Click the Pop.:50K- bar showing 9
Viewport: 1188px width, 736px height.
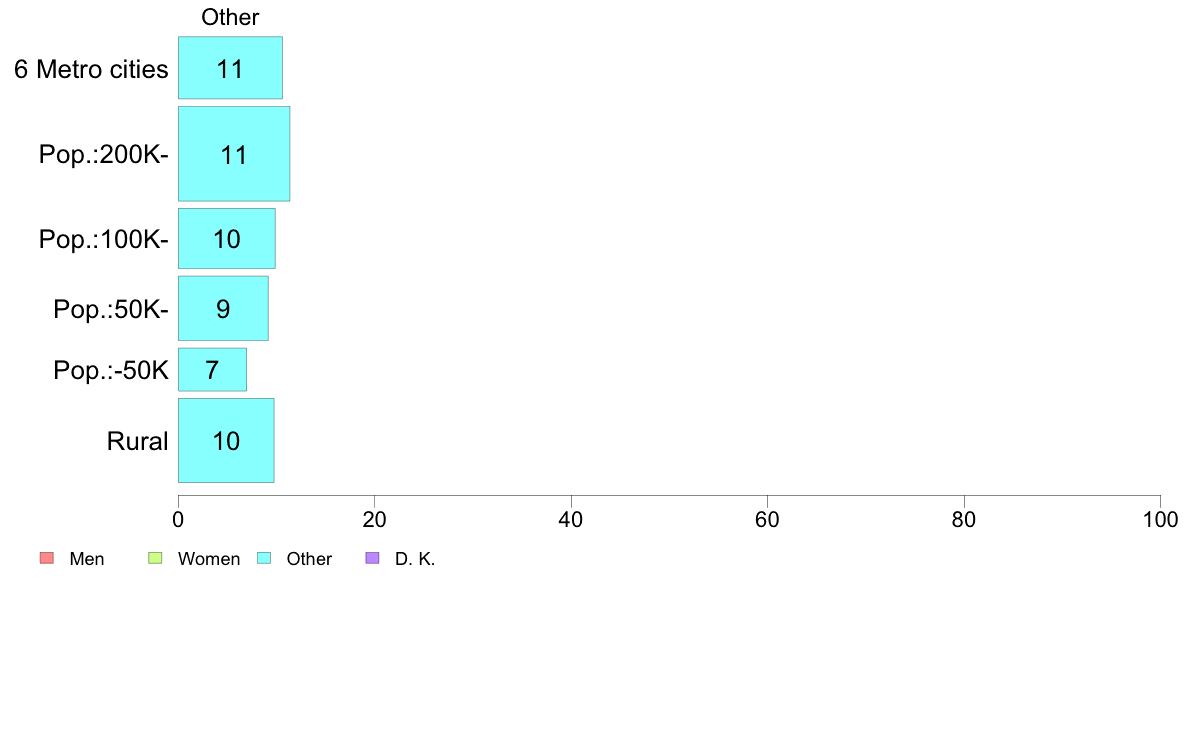click(224, 308)
